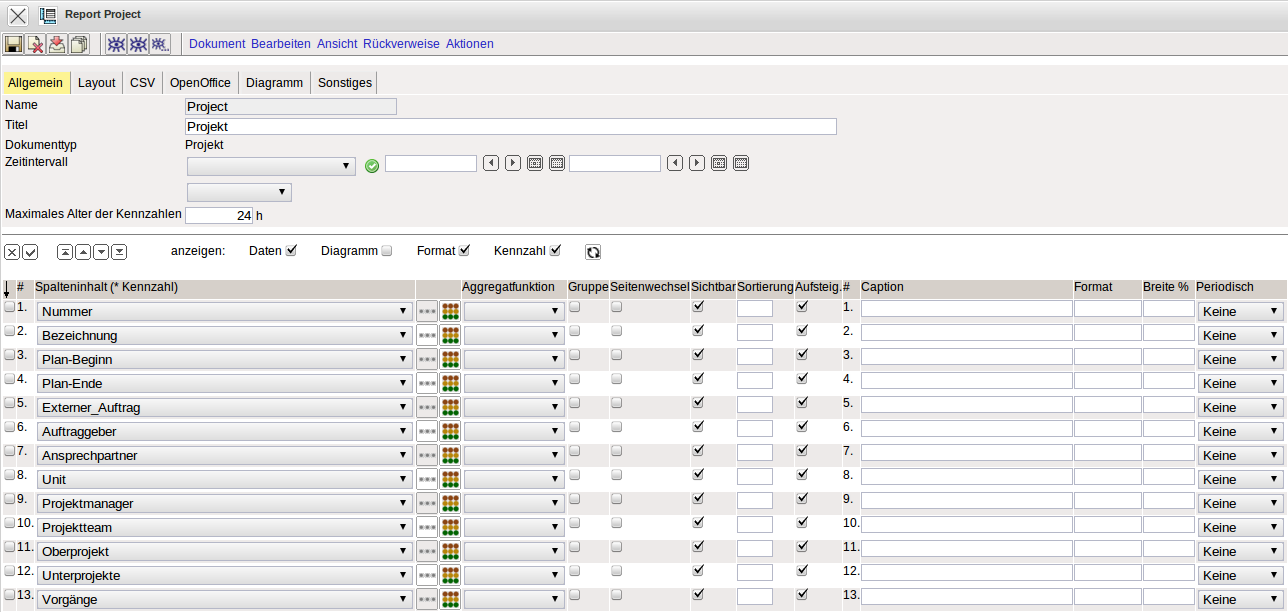
Task: Click the green checkmark icon by Zeitintervall
Action: pyautogui.click(x=372, y=165)
